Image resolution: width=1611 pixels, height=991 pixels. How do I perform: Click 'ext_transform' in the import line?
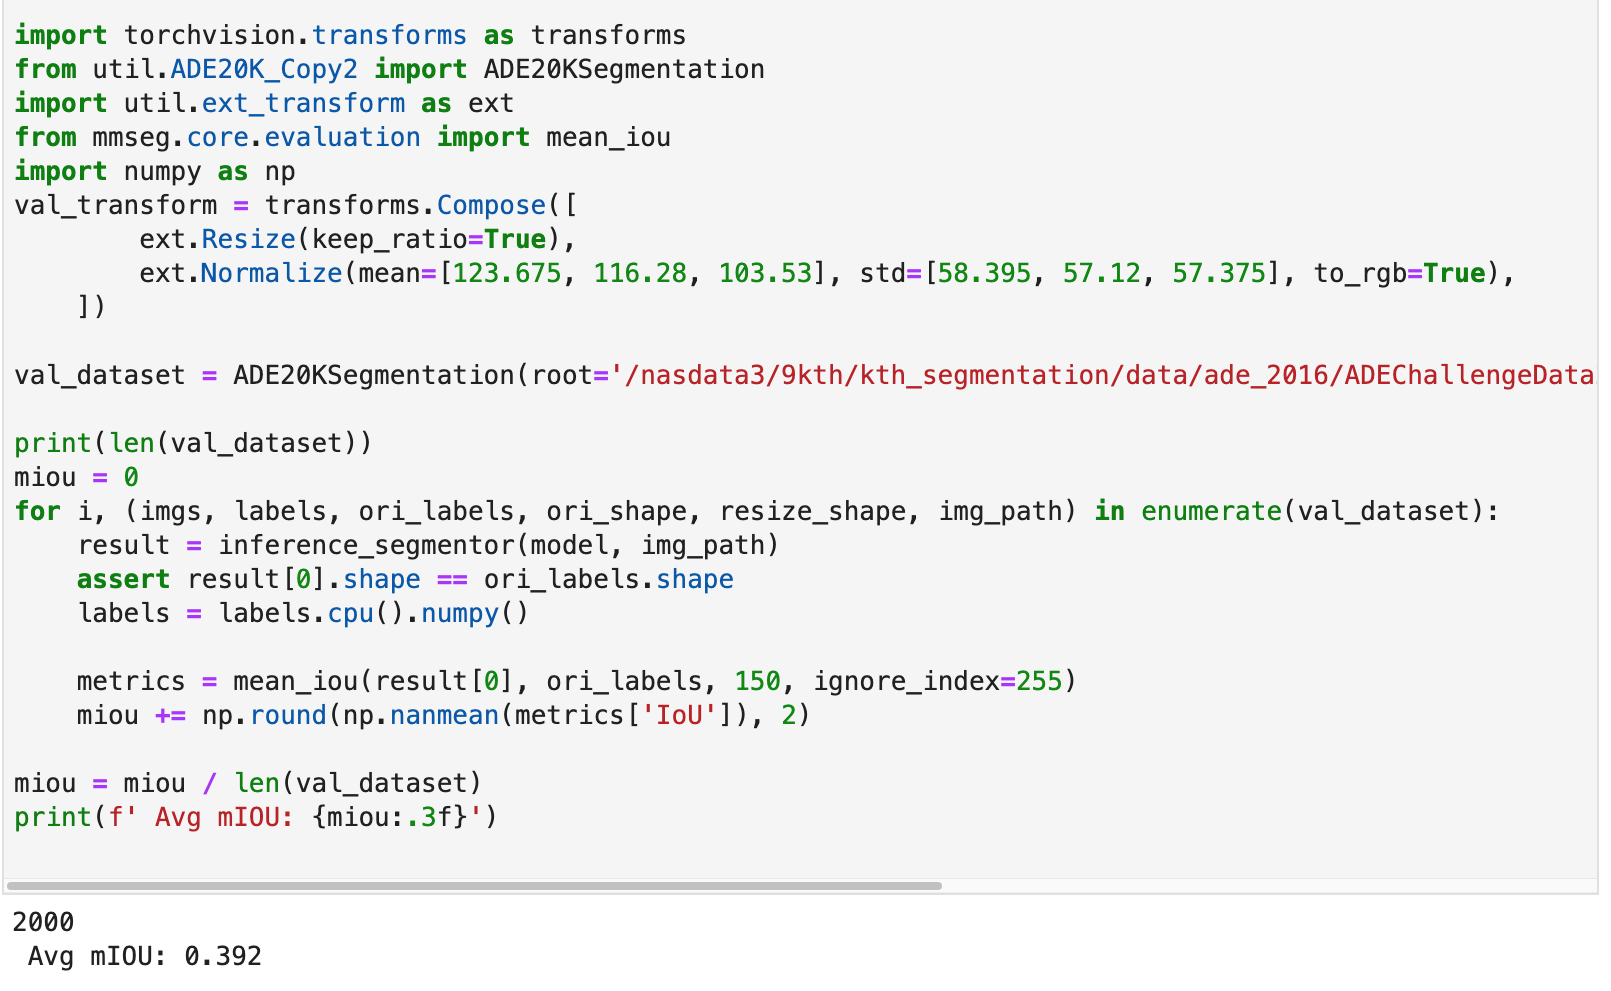pyautogui.click(x=303, y=103)
